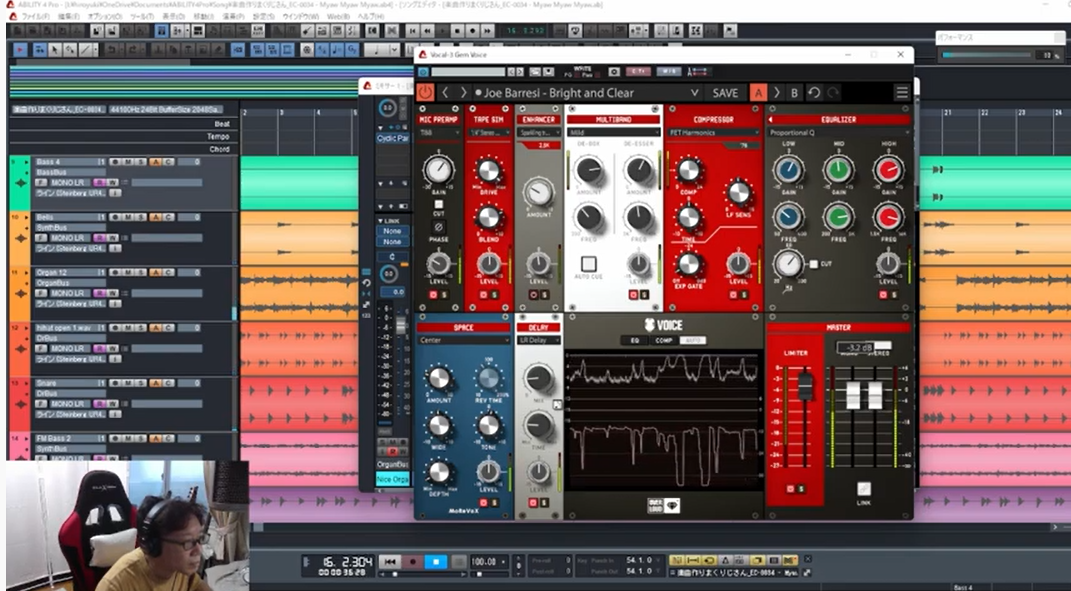The height and width of the screenshot is (591, 1071).
Task: Open the Equalizer Proportional Q dropdown
Action: click(x=839, y=133)
